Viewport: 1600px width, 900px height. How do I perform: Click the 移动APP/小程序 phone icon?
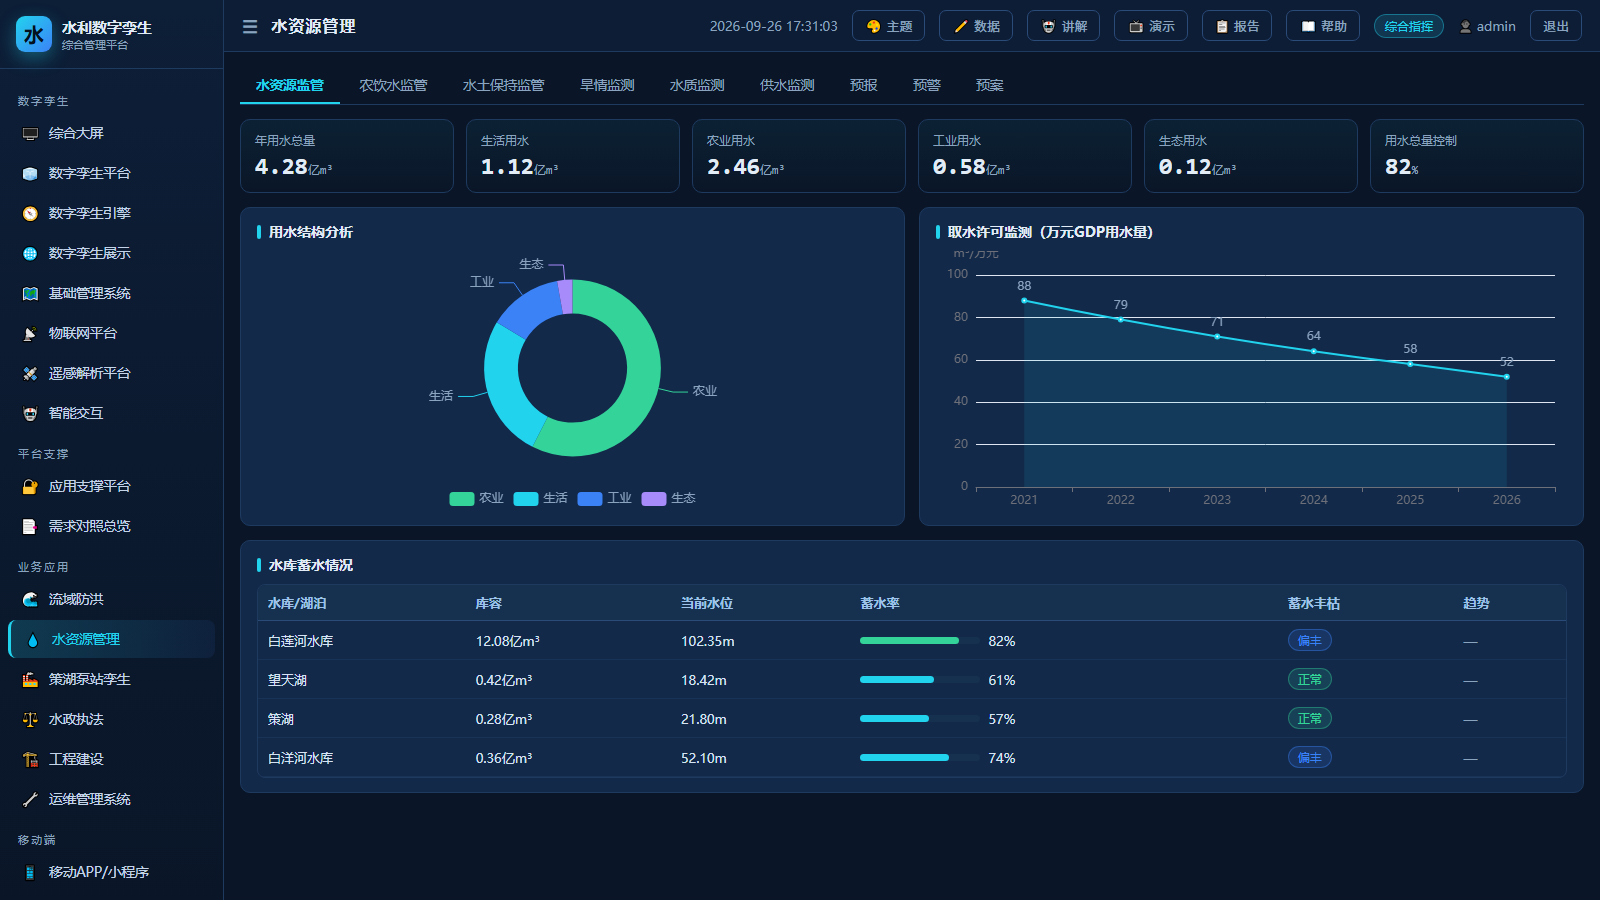click(30, 873)
